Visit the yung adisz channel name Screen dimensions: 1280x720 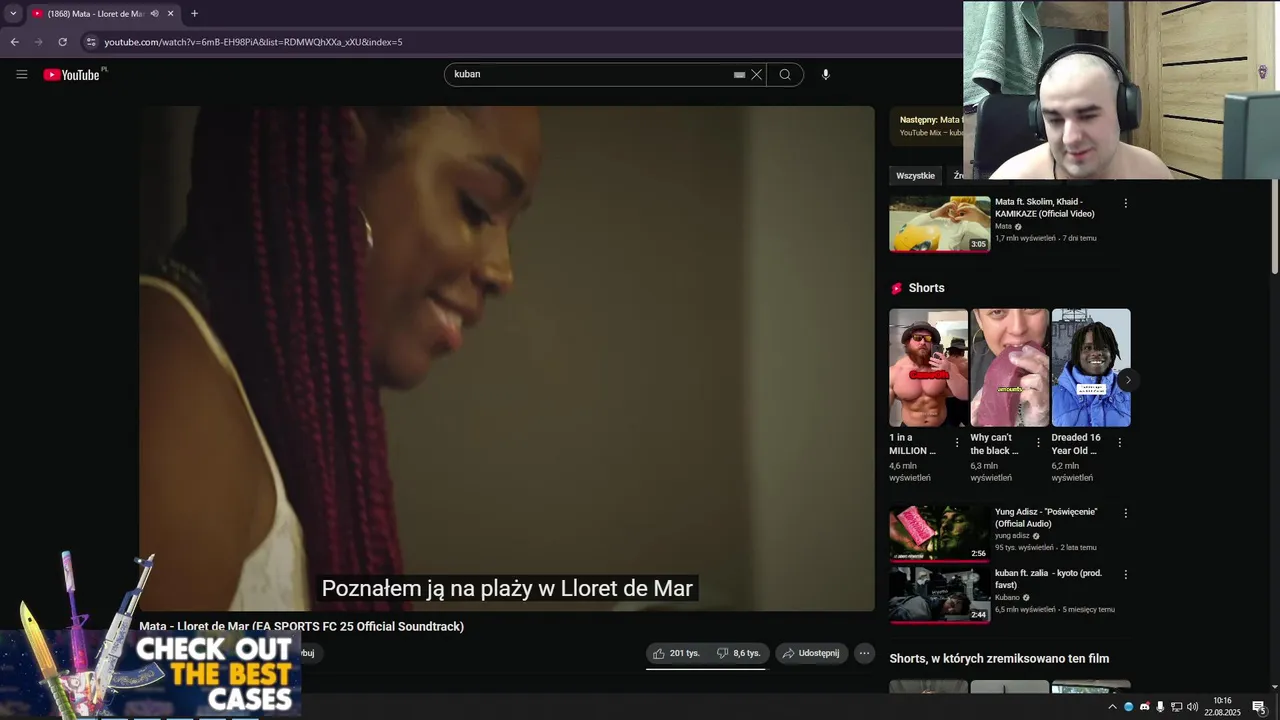point(1012,536)
